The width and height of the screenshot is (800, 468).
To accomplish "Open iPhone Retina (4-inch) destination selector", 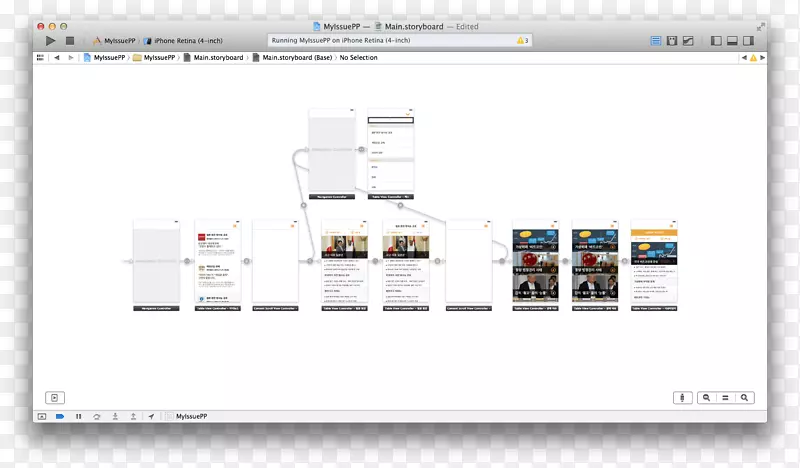I will pos(183,41).
